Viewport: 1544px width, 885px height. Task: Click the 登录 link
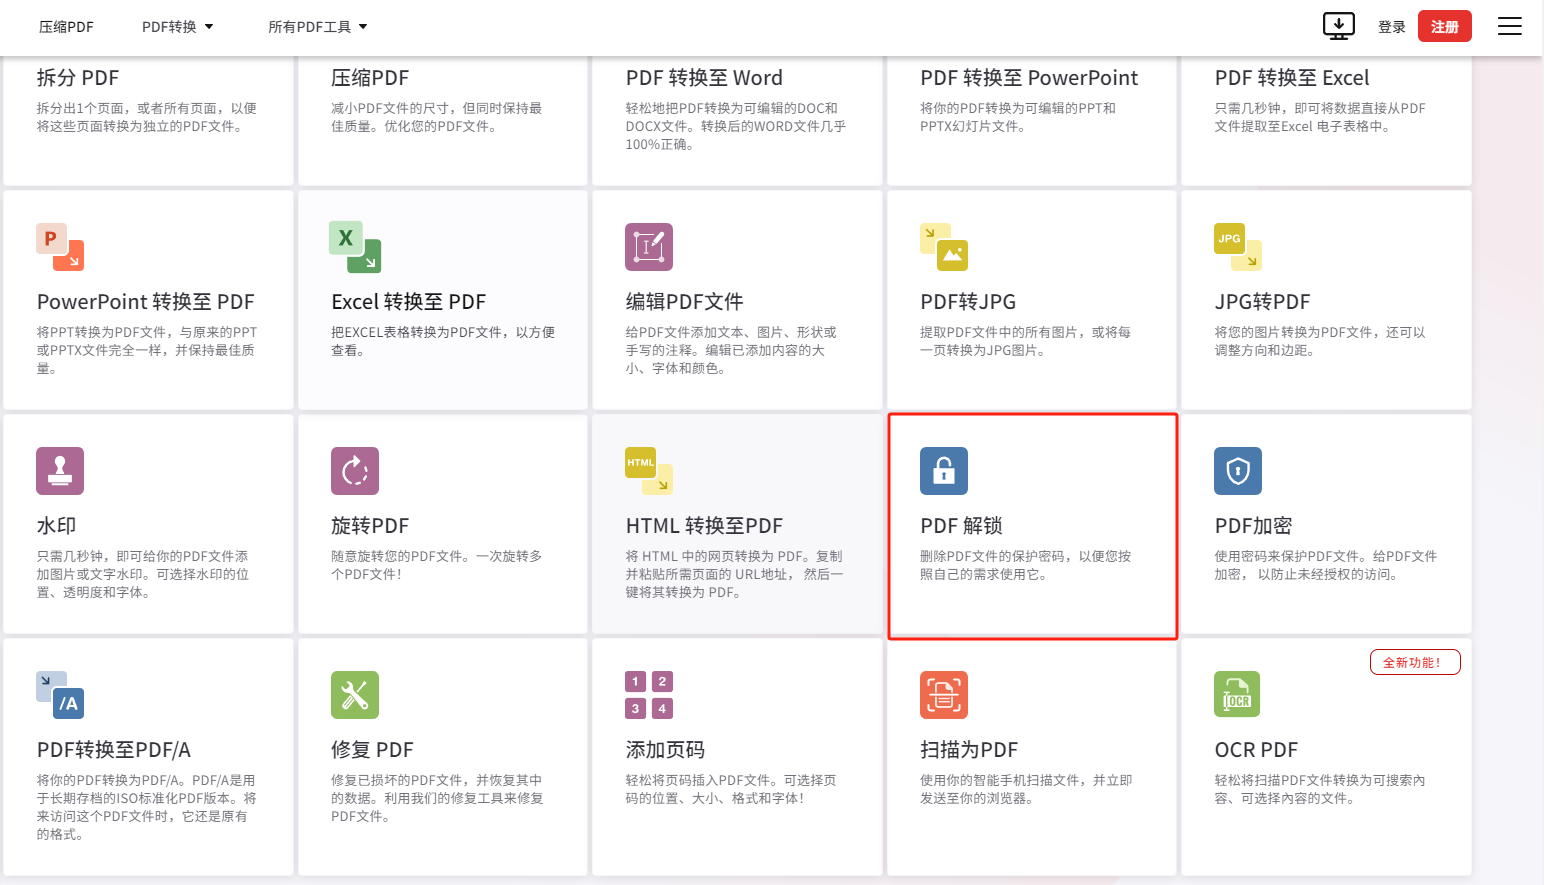click(x=1392, y=28)
